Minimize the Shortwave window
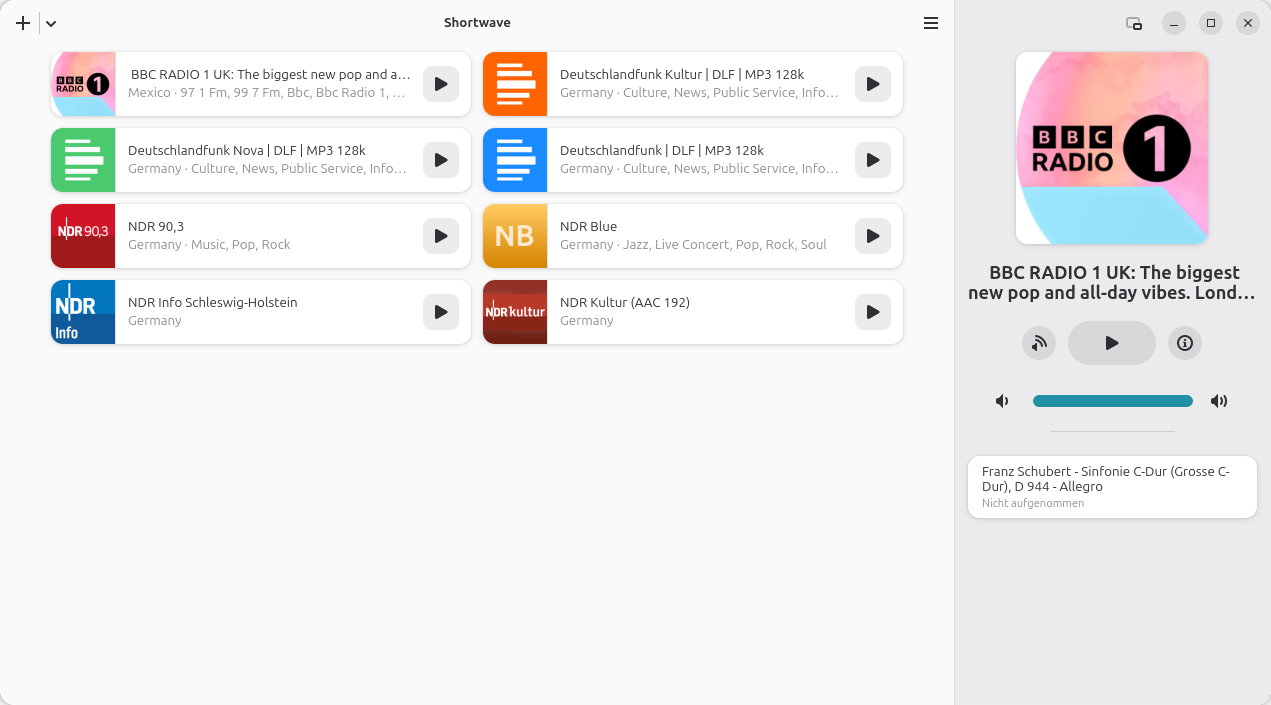The height and width of the screenshot is (705, 1271). pyautogui.click(x=1174, y=23)
